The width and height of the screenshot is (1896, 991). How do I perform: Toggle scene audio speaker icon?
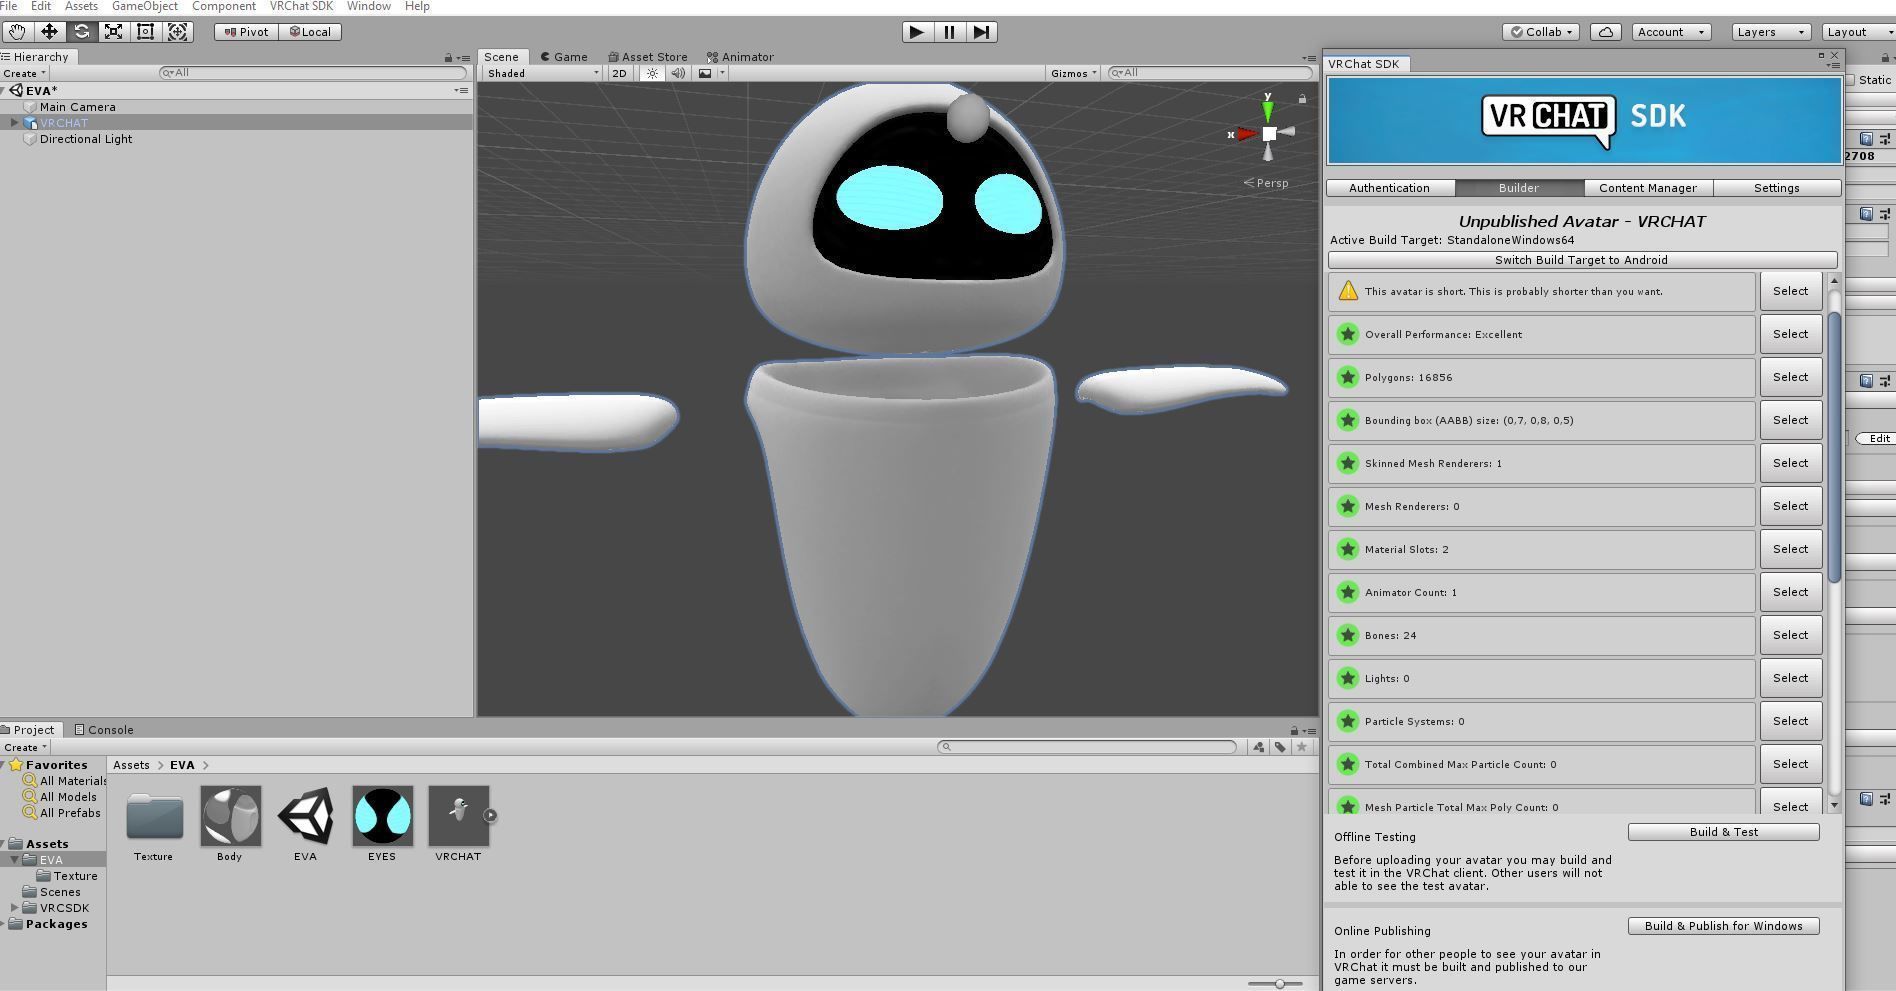(678, 73)
